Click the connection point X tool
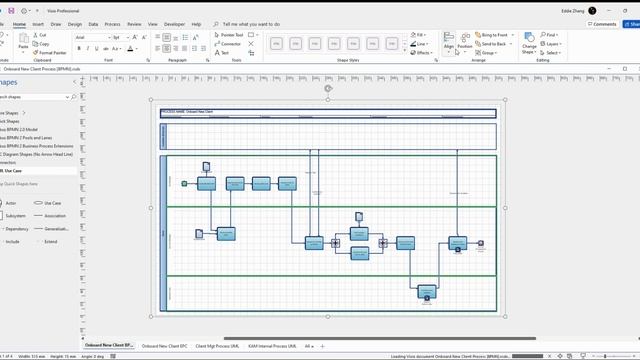 click(251, 44)
